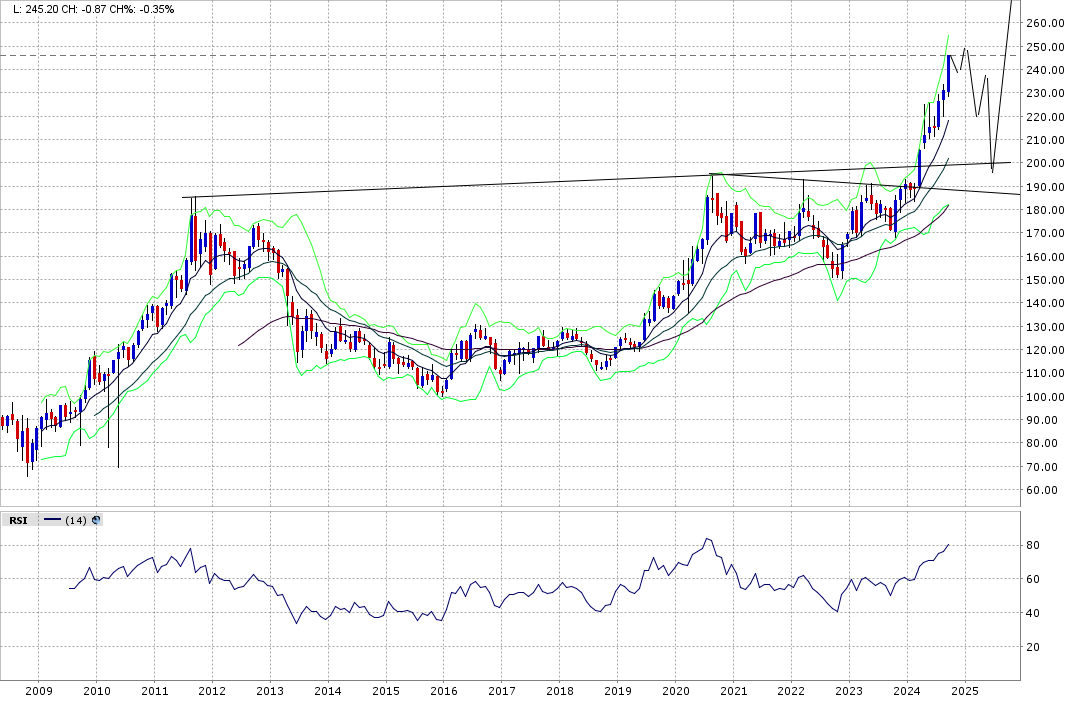
Task: Click the 60.00 price axis label
Action: (1043, 491)
